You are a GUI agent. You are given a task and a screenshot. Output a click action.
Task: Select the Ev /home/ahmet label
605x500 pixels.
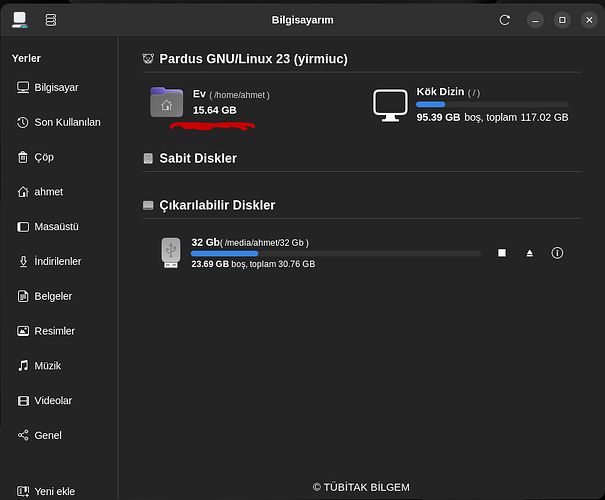pos(231,95)
